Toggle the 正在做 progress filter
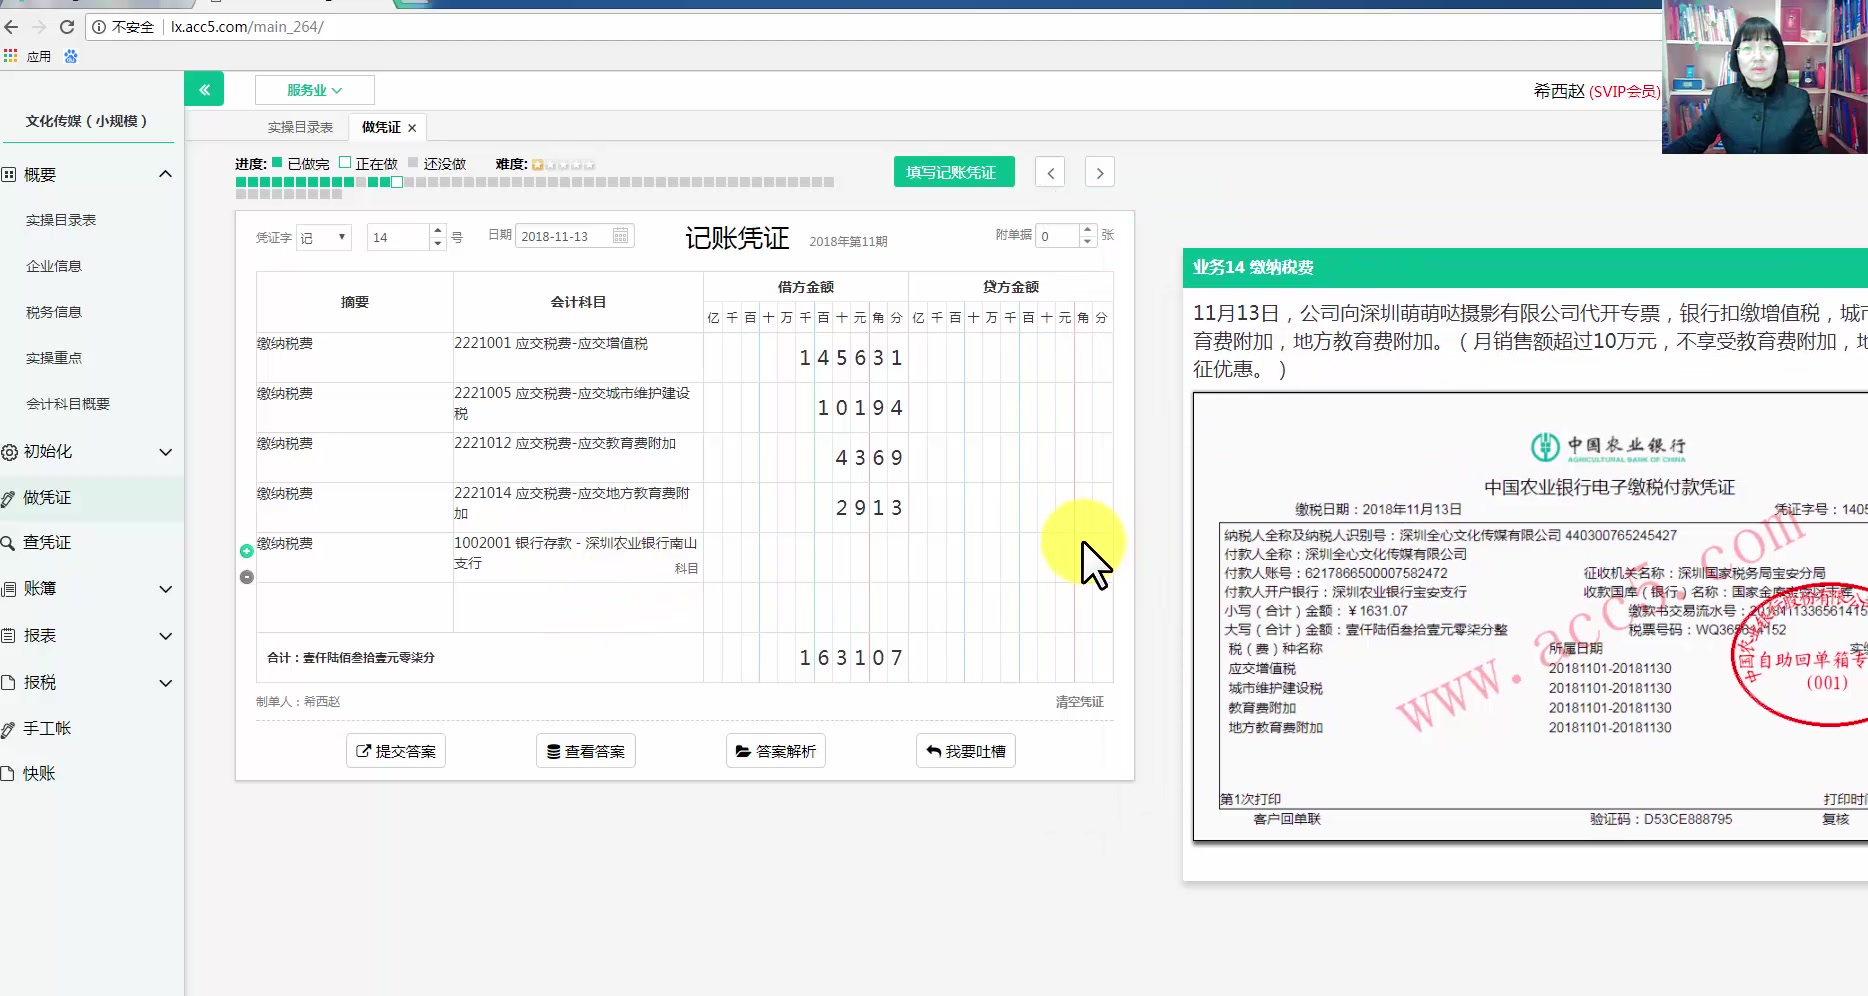The width and height of the screenshot is (1868, 996). [347, 163]
